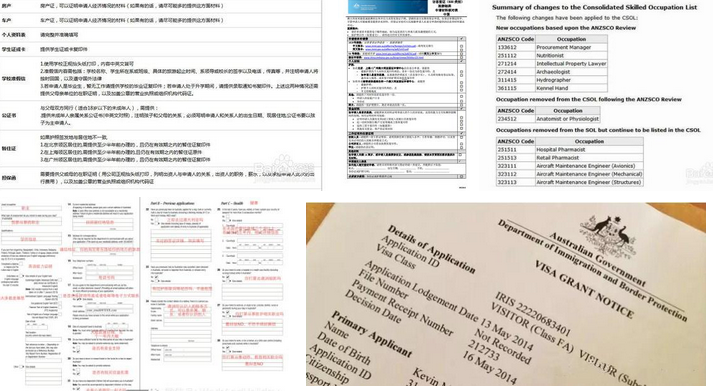
Task: Click the Kennel Hand occupation cell
Action: (x=571, y=88)
